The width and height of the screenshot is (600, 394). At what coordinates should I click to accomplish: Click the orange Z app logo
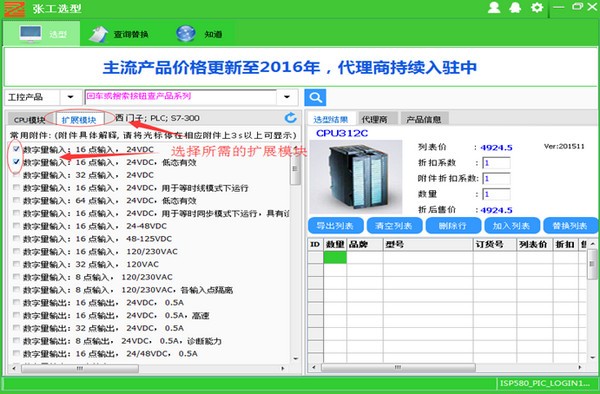pos(14,9)
